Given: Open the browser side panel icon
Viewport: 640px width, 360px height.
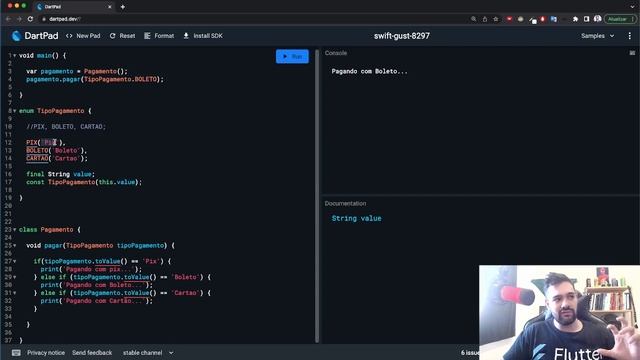Looking at the screenshot, I should click(587, 19).
